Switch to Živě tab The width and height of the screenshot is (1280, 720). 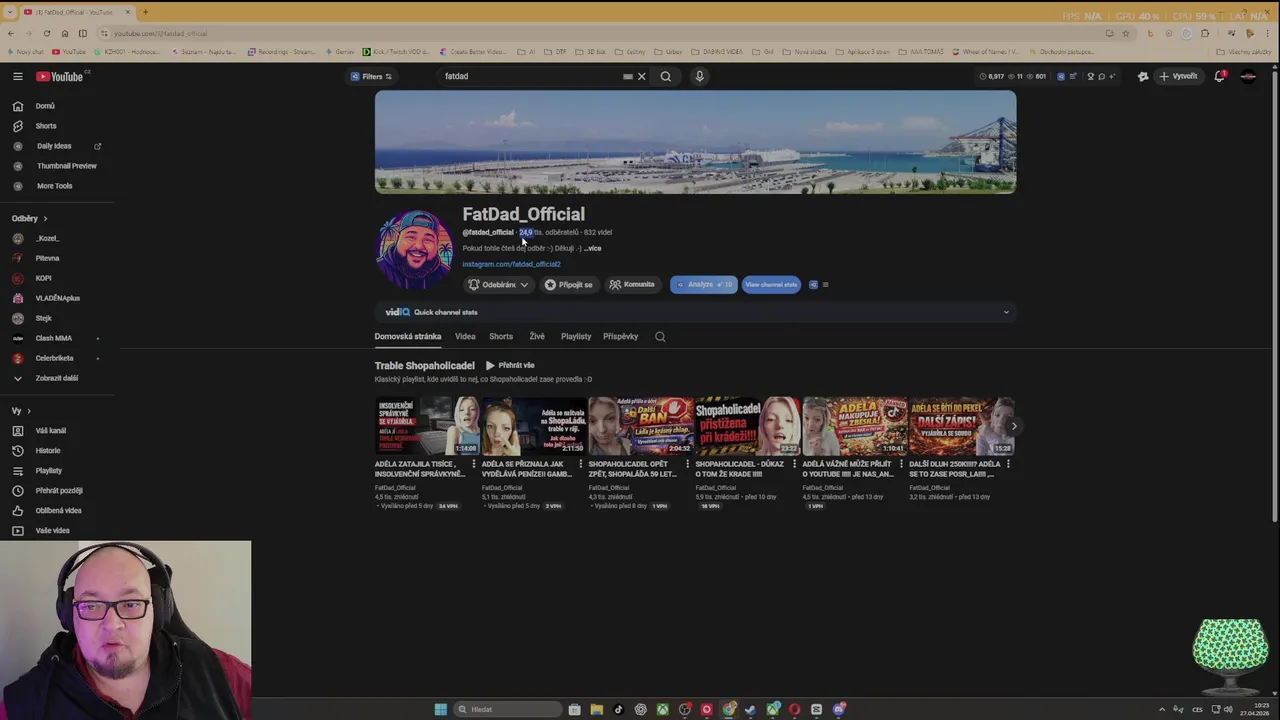tap(537, 337)
